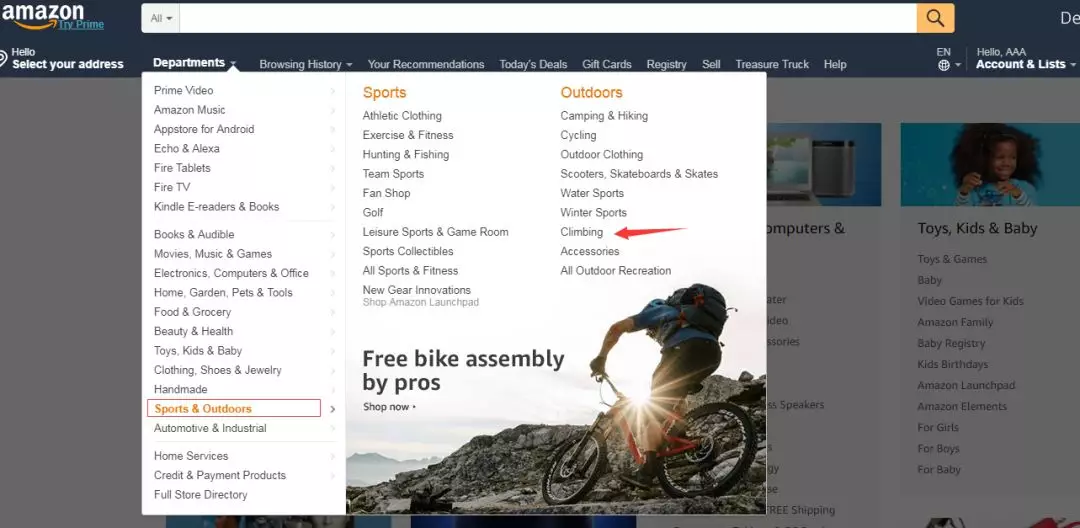The height and width of the screenshot is (528, 1080).
Task: Open Hunting & Fishing category
Action: pos(406,154)
